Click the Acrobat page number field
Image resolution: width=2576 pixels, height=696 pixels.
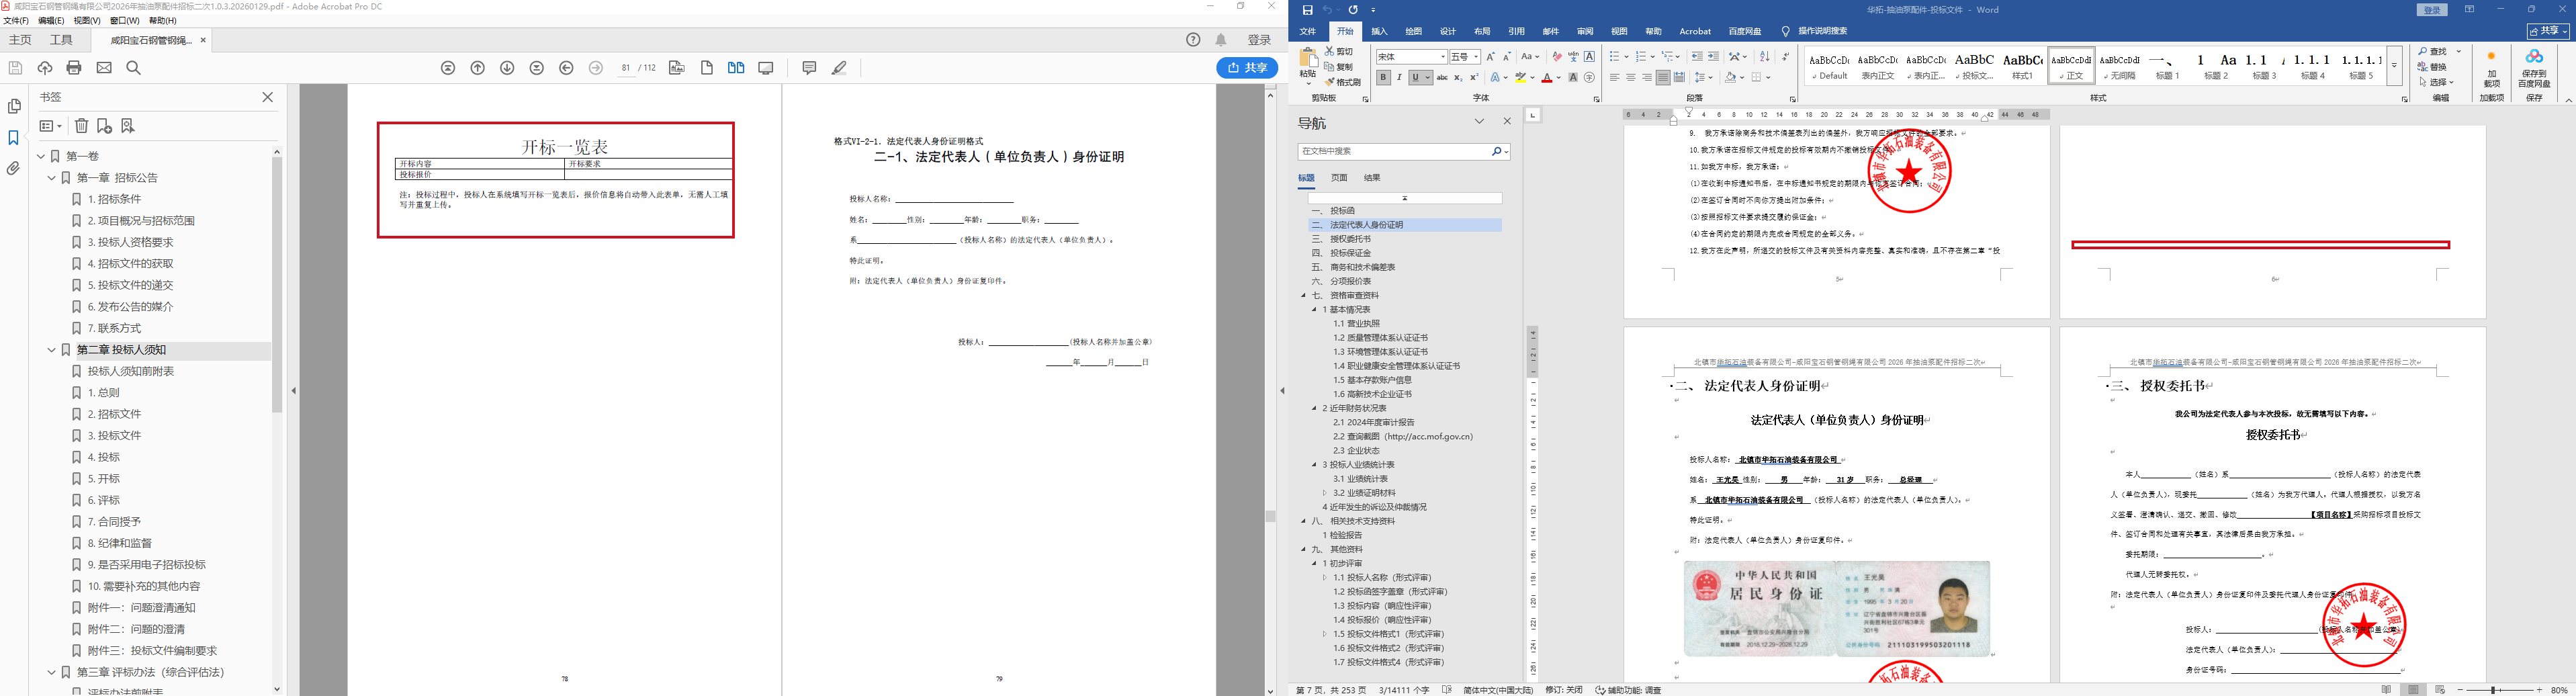[626, 68]
